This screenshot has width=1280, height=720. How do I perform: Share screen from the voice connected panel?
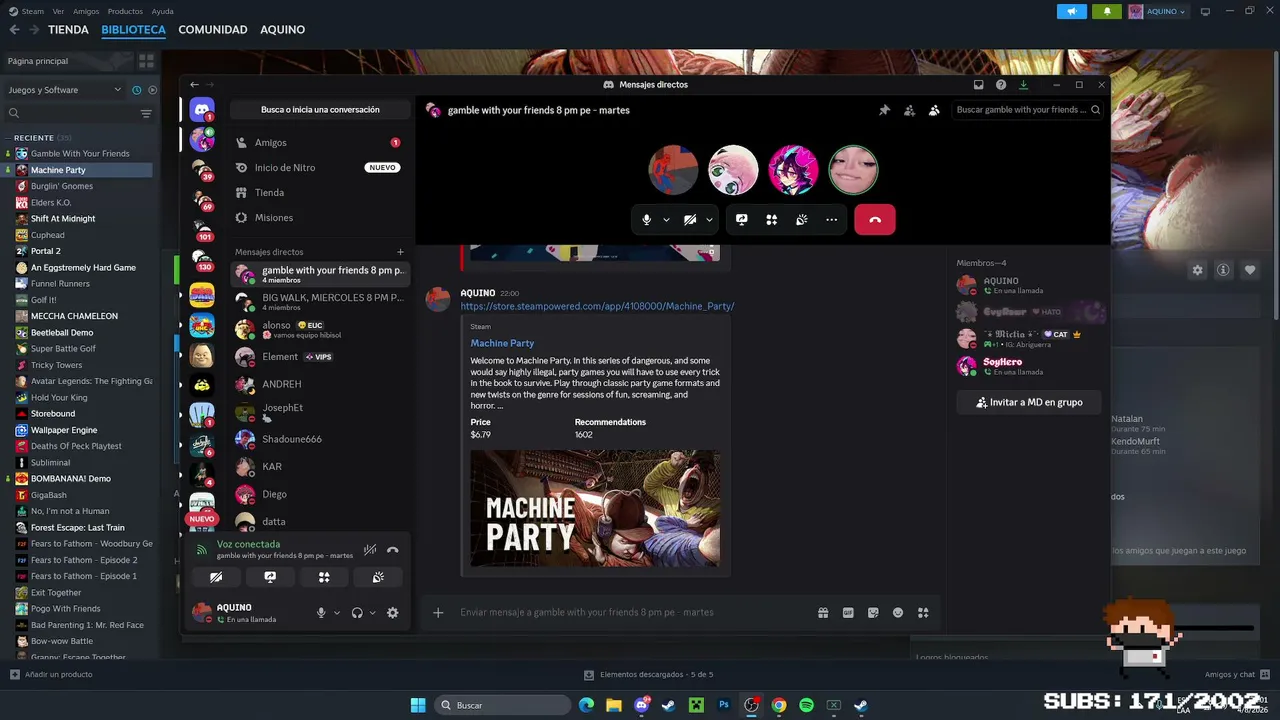point(270,577)
